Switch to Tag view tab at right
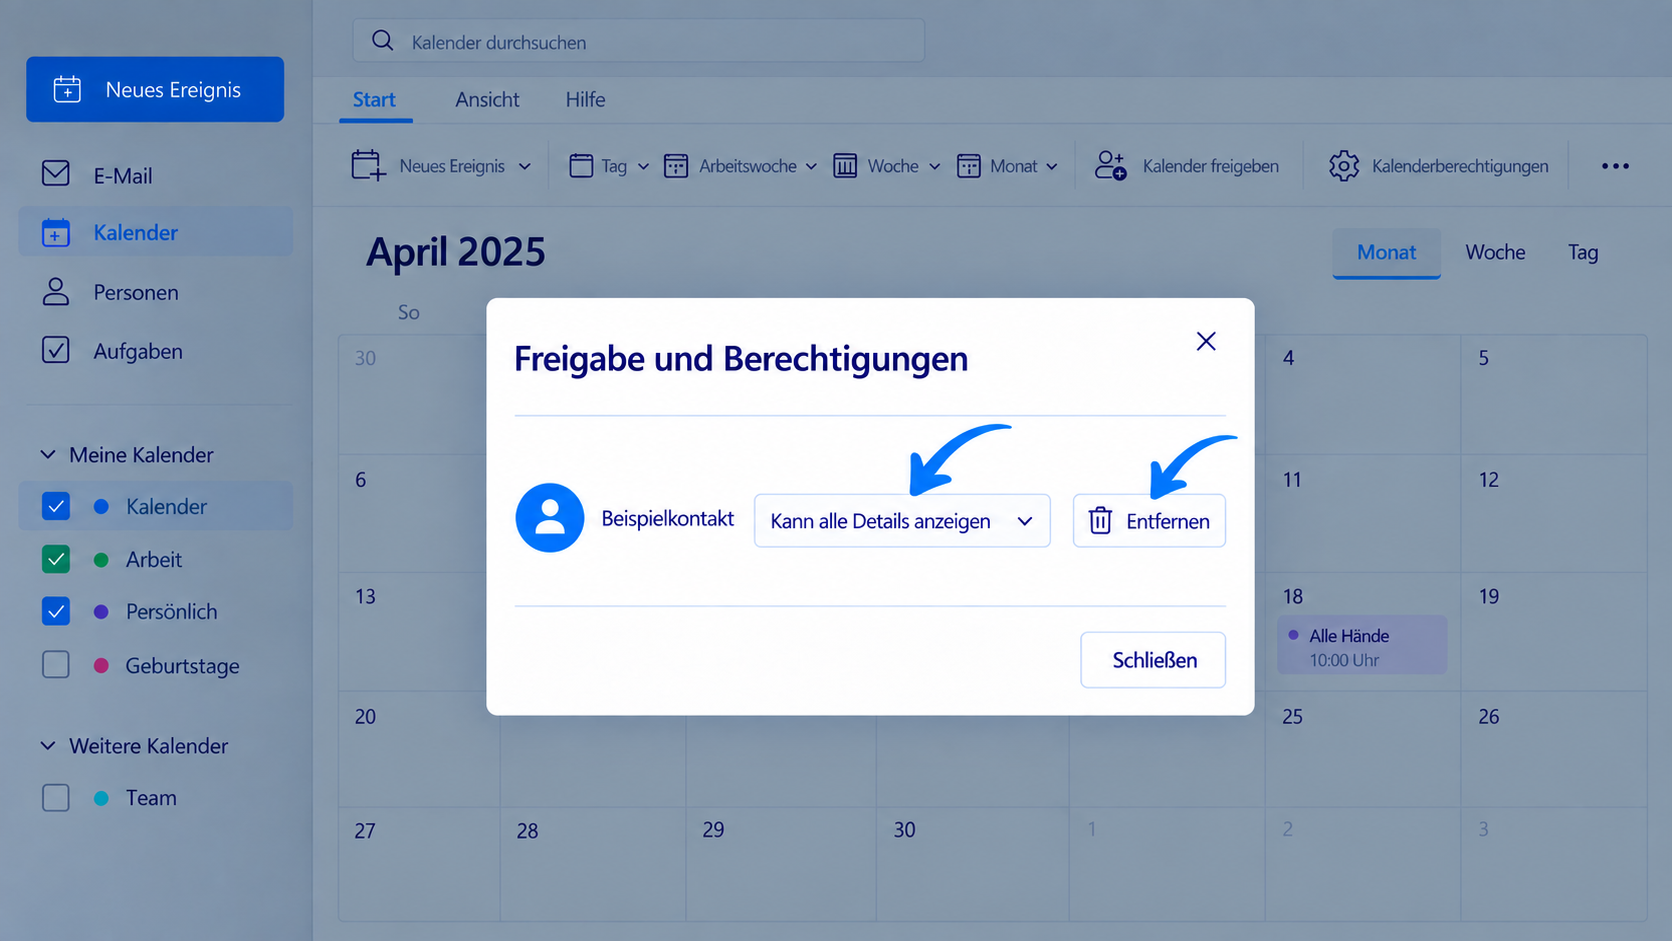The image size is (1672, 941). 1583,252
